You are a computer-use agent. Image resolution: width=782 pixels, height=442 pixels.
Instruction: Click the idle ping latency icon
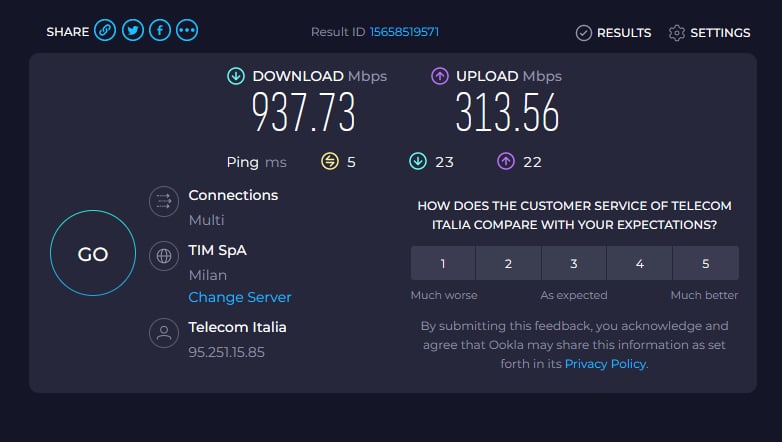point(330,161)
